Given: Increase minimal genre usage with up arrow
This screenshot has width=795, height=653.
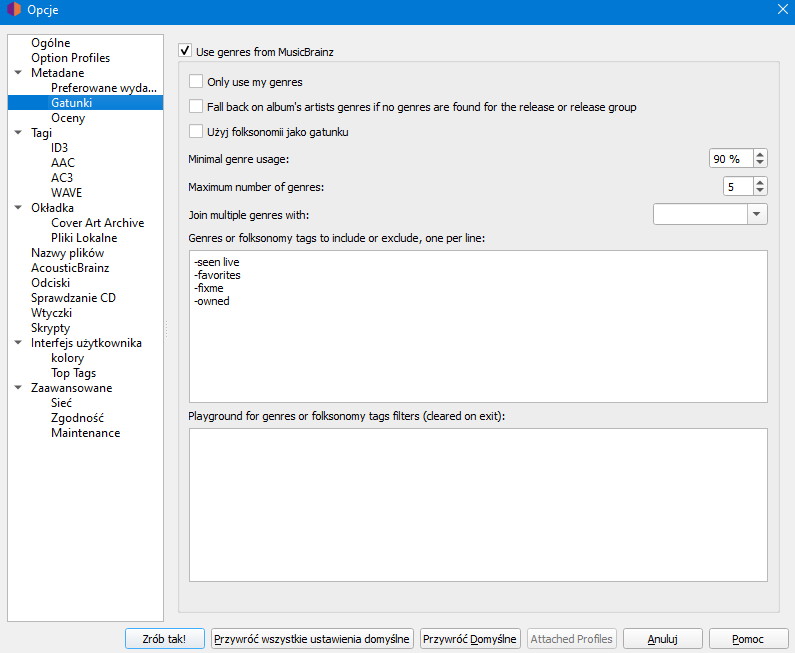Looking at the screenshot, I should click(x=760, y=154).
